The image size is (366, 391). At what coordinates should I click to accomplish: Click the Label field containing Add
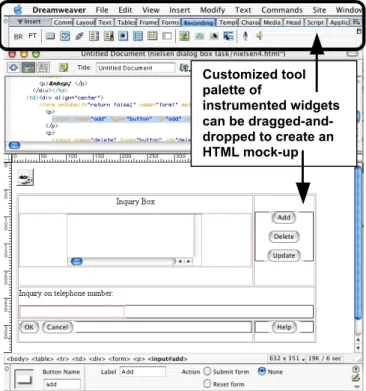click(x=143, y=372)
